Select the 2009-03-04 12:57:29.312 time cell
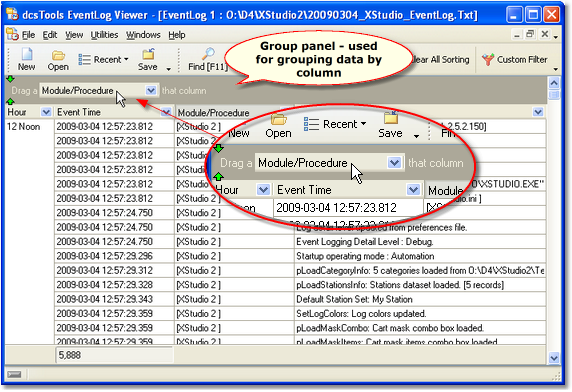Image resolution: width=572 pixels, height=392 pixels. click(114, 270)
